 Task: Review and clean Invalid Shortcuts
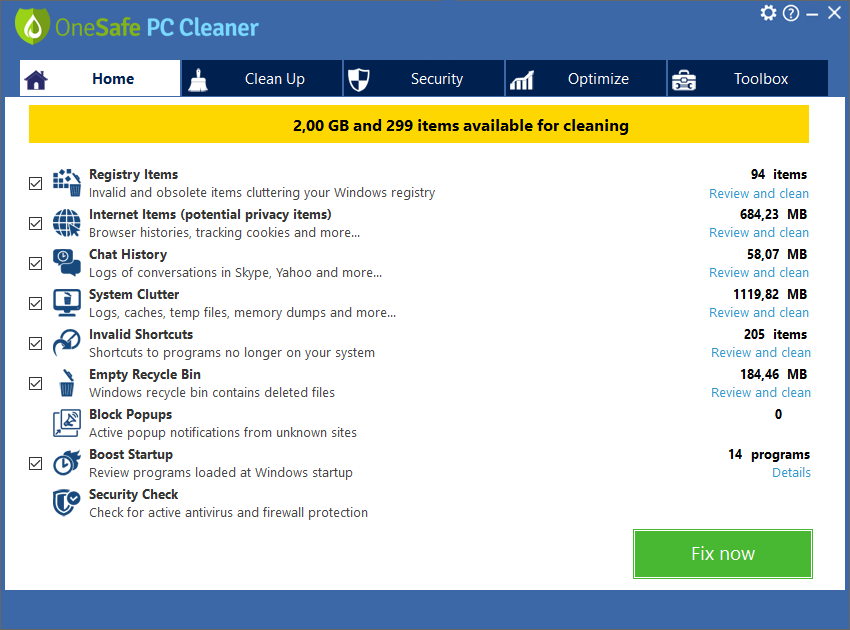[x=761, y=353]
